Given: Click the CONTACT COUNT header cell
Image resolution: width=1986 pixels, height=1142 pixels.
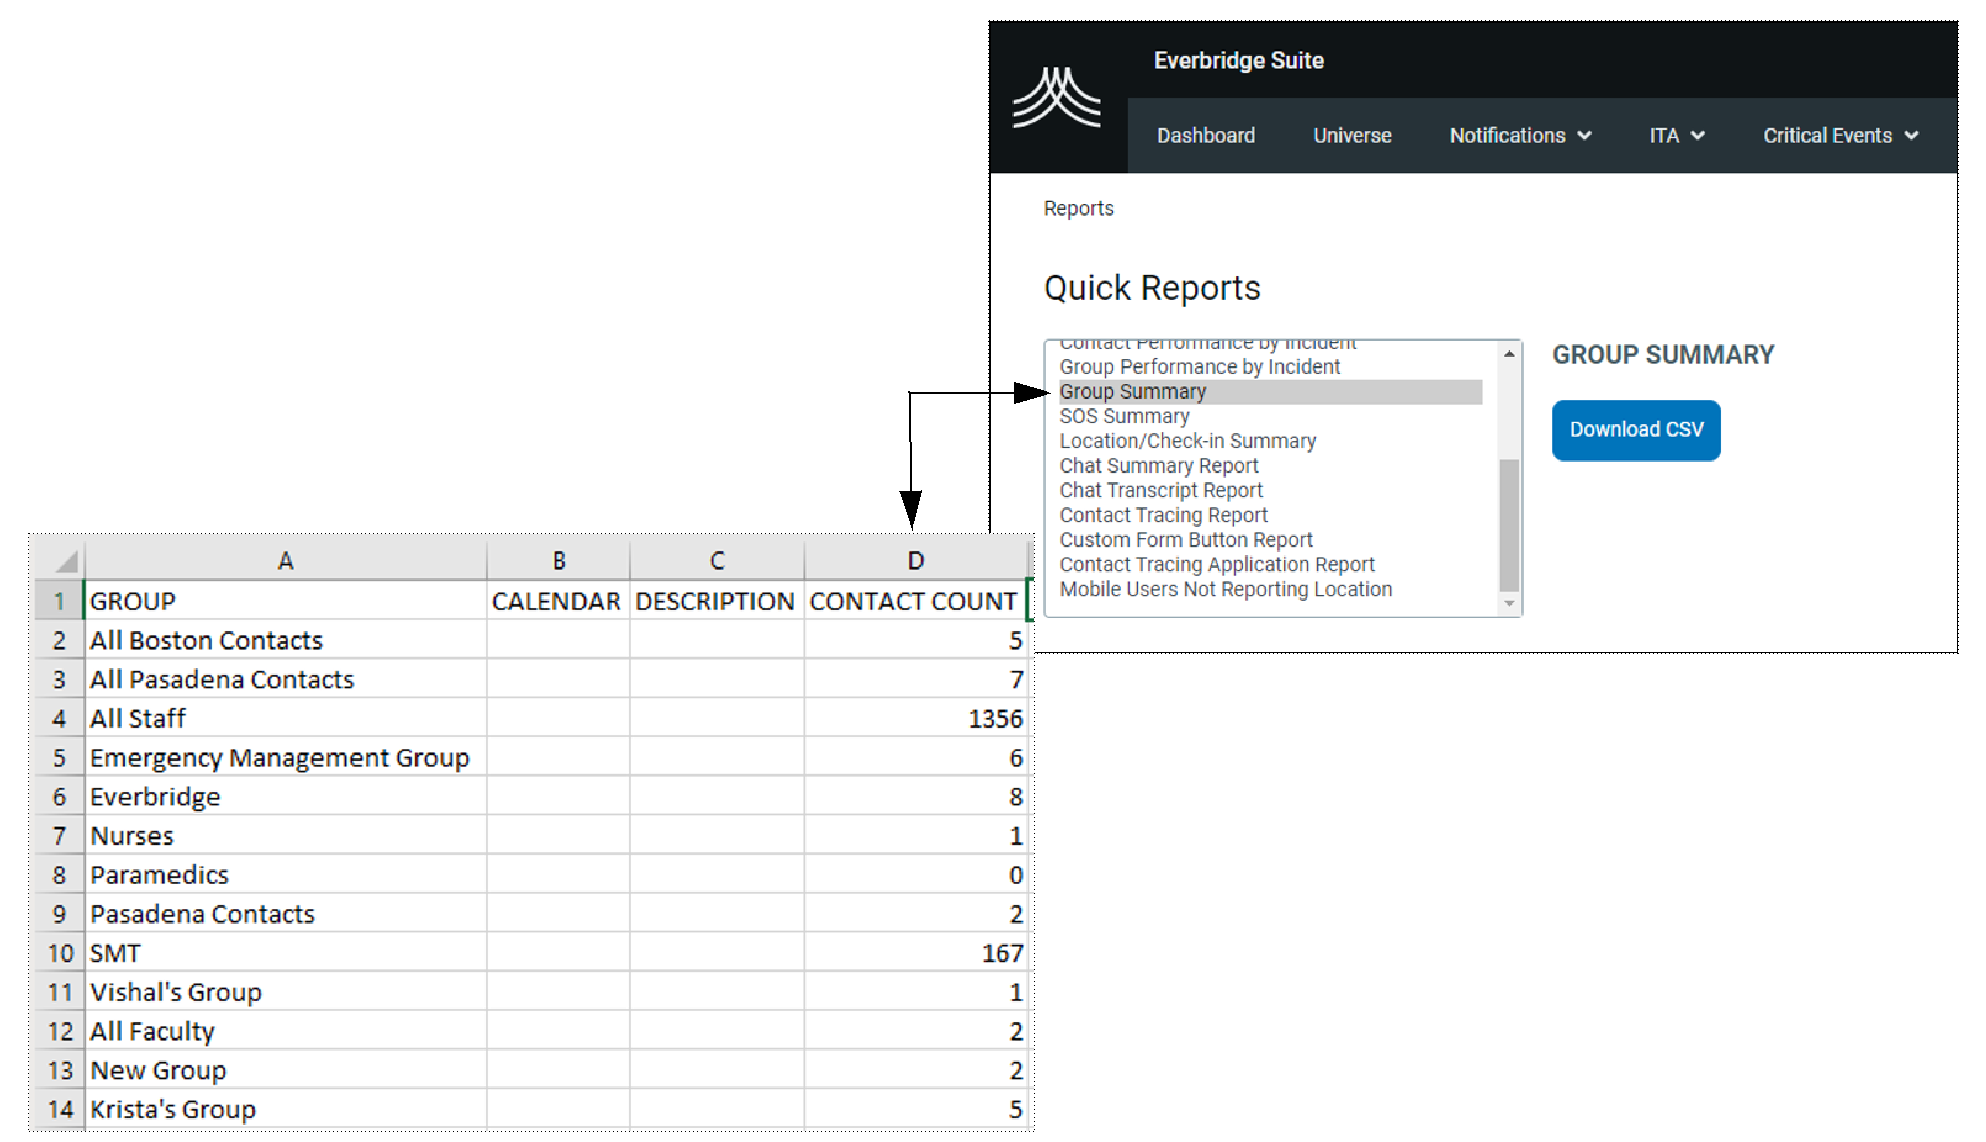Looking at the screenshot, I should 916,601.
